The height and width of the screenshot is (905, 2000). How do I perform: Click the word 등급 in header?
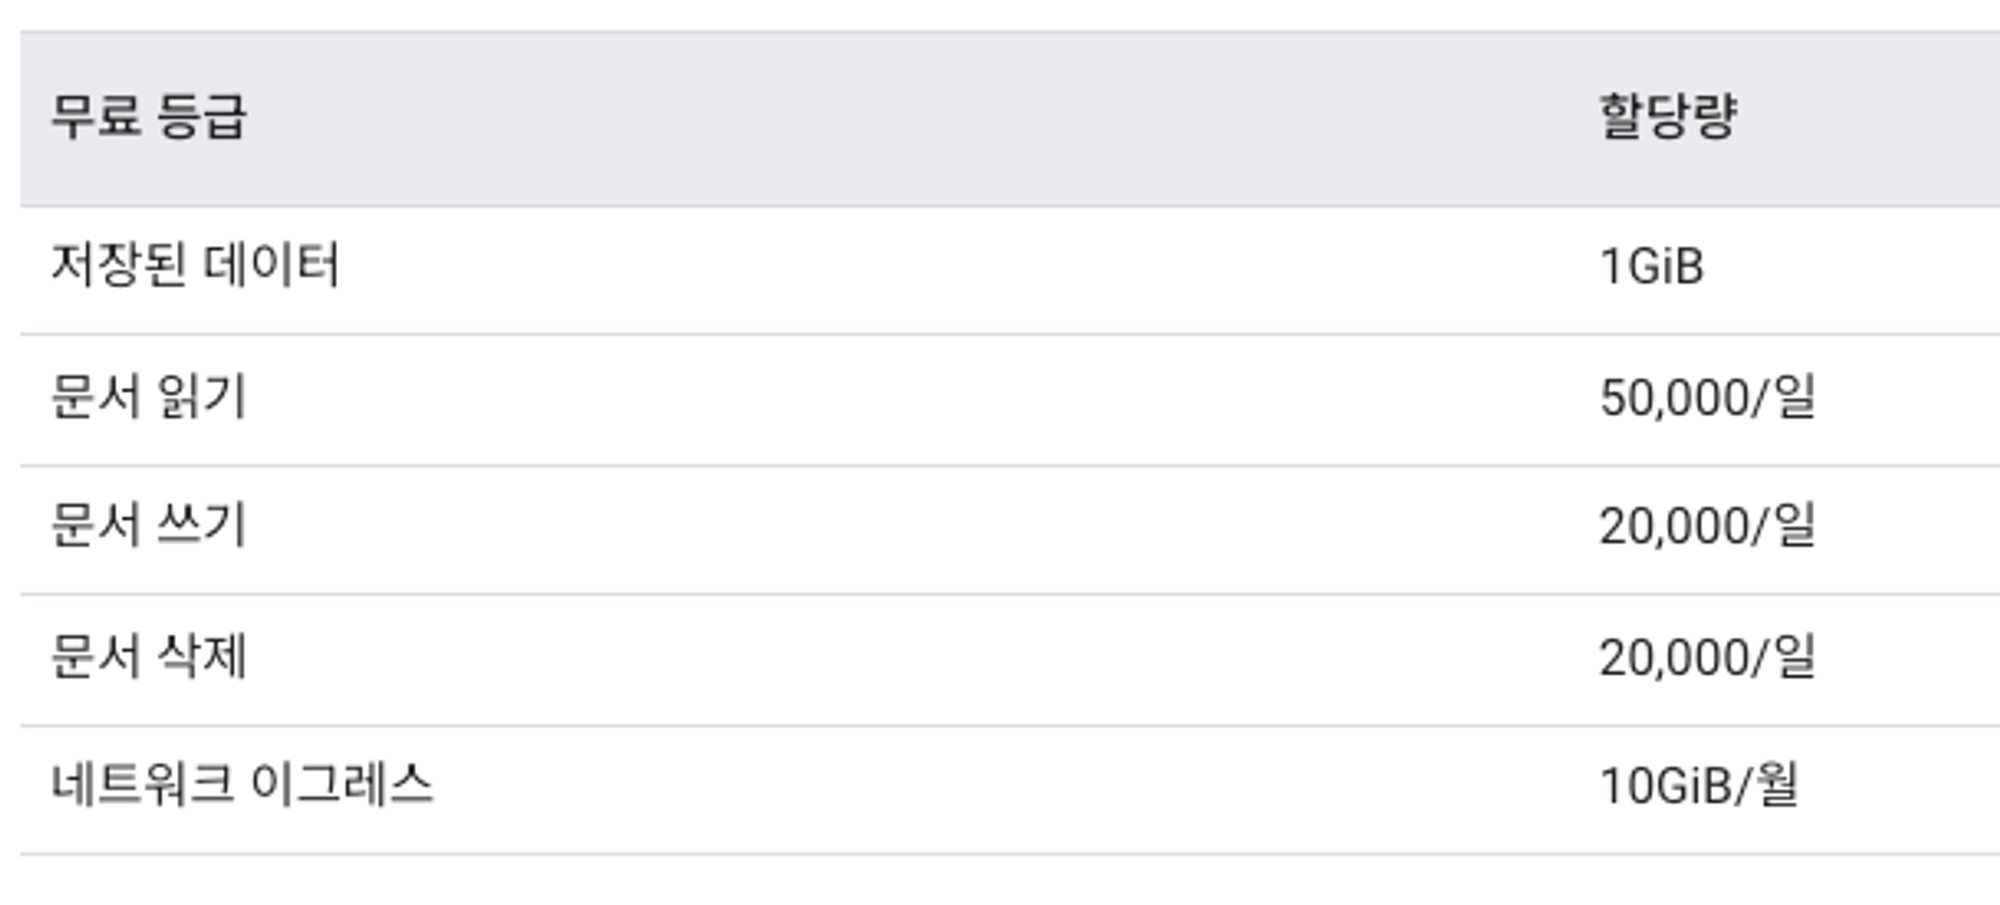click(x=201, y=117)
